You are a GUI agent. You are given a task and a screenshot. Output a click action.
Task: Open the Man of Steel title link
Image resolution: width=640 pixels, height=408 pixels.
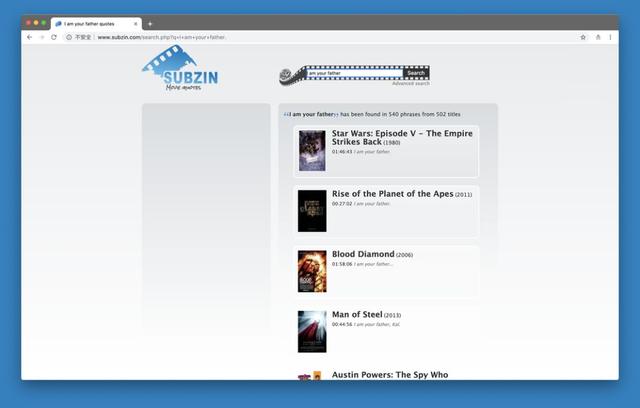[357, 314]
